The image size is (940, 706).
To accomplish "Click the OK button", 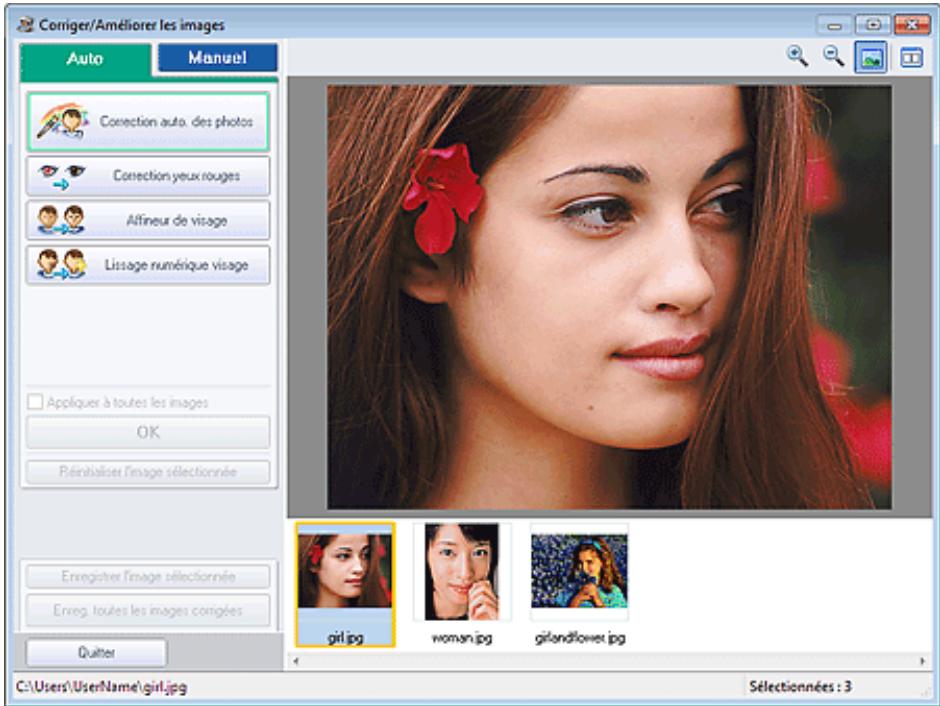I will pyautogui.click(x=147, y=432).
